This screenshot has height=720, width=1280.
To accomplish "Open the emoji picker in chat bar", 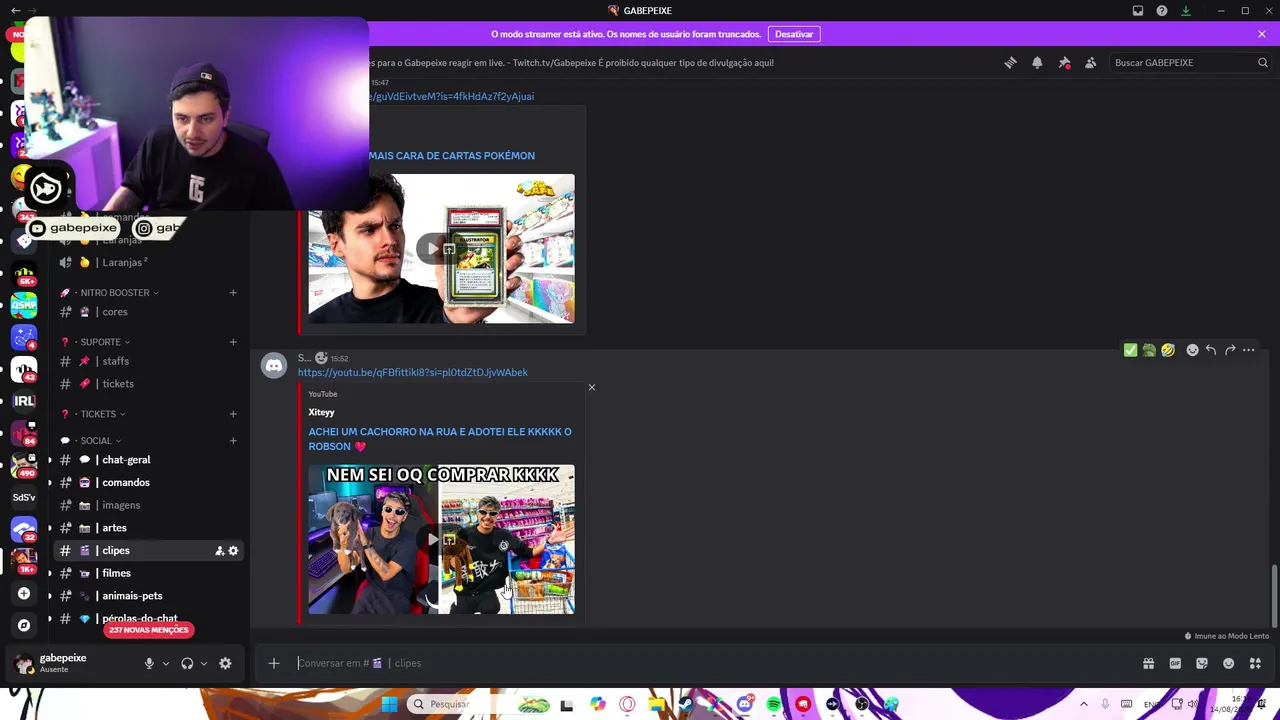I will [1229, 663].
